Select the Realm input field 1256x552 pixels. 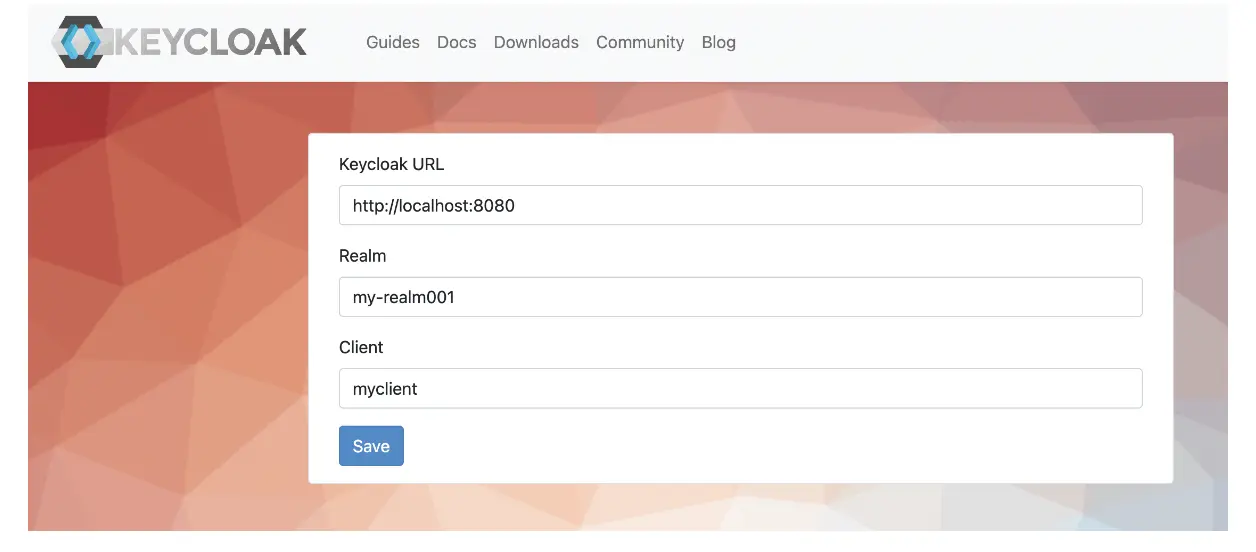point(741,297)
